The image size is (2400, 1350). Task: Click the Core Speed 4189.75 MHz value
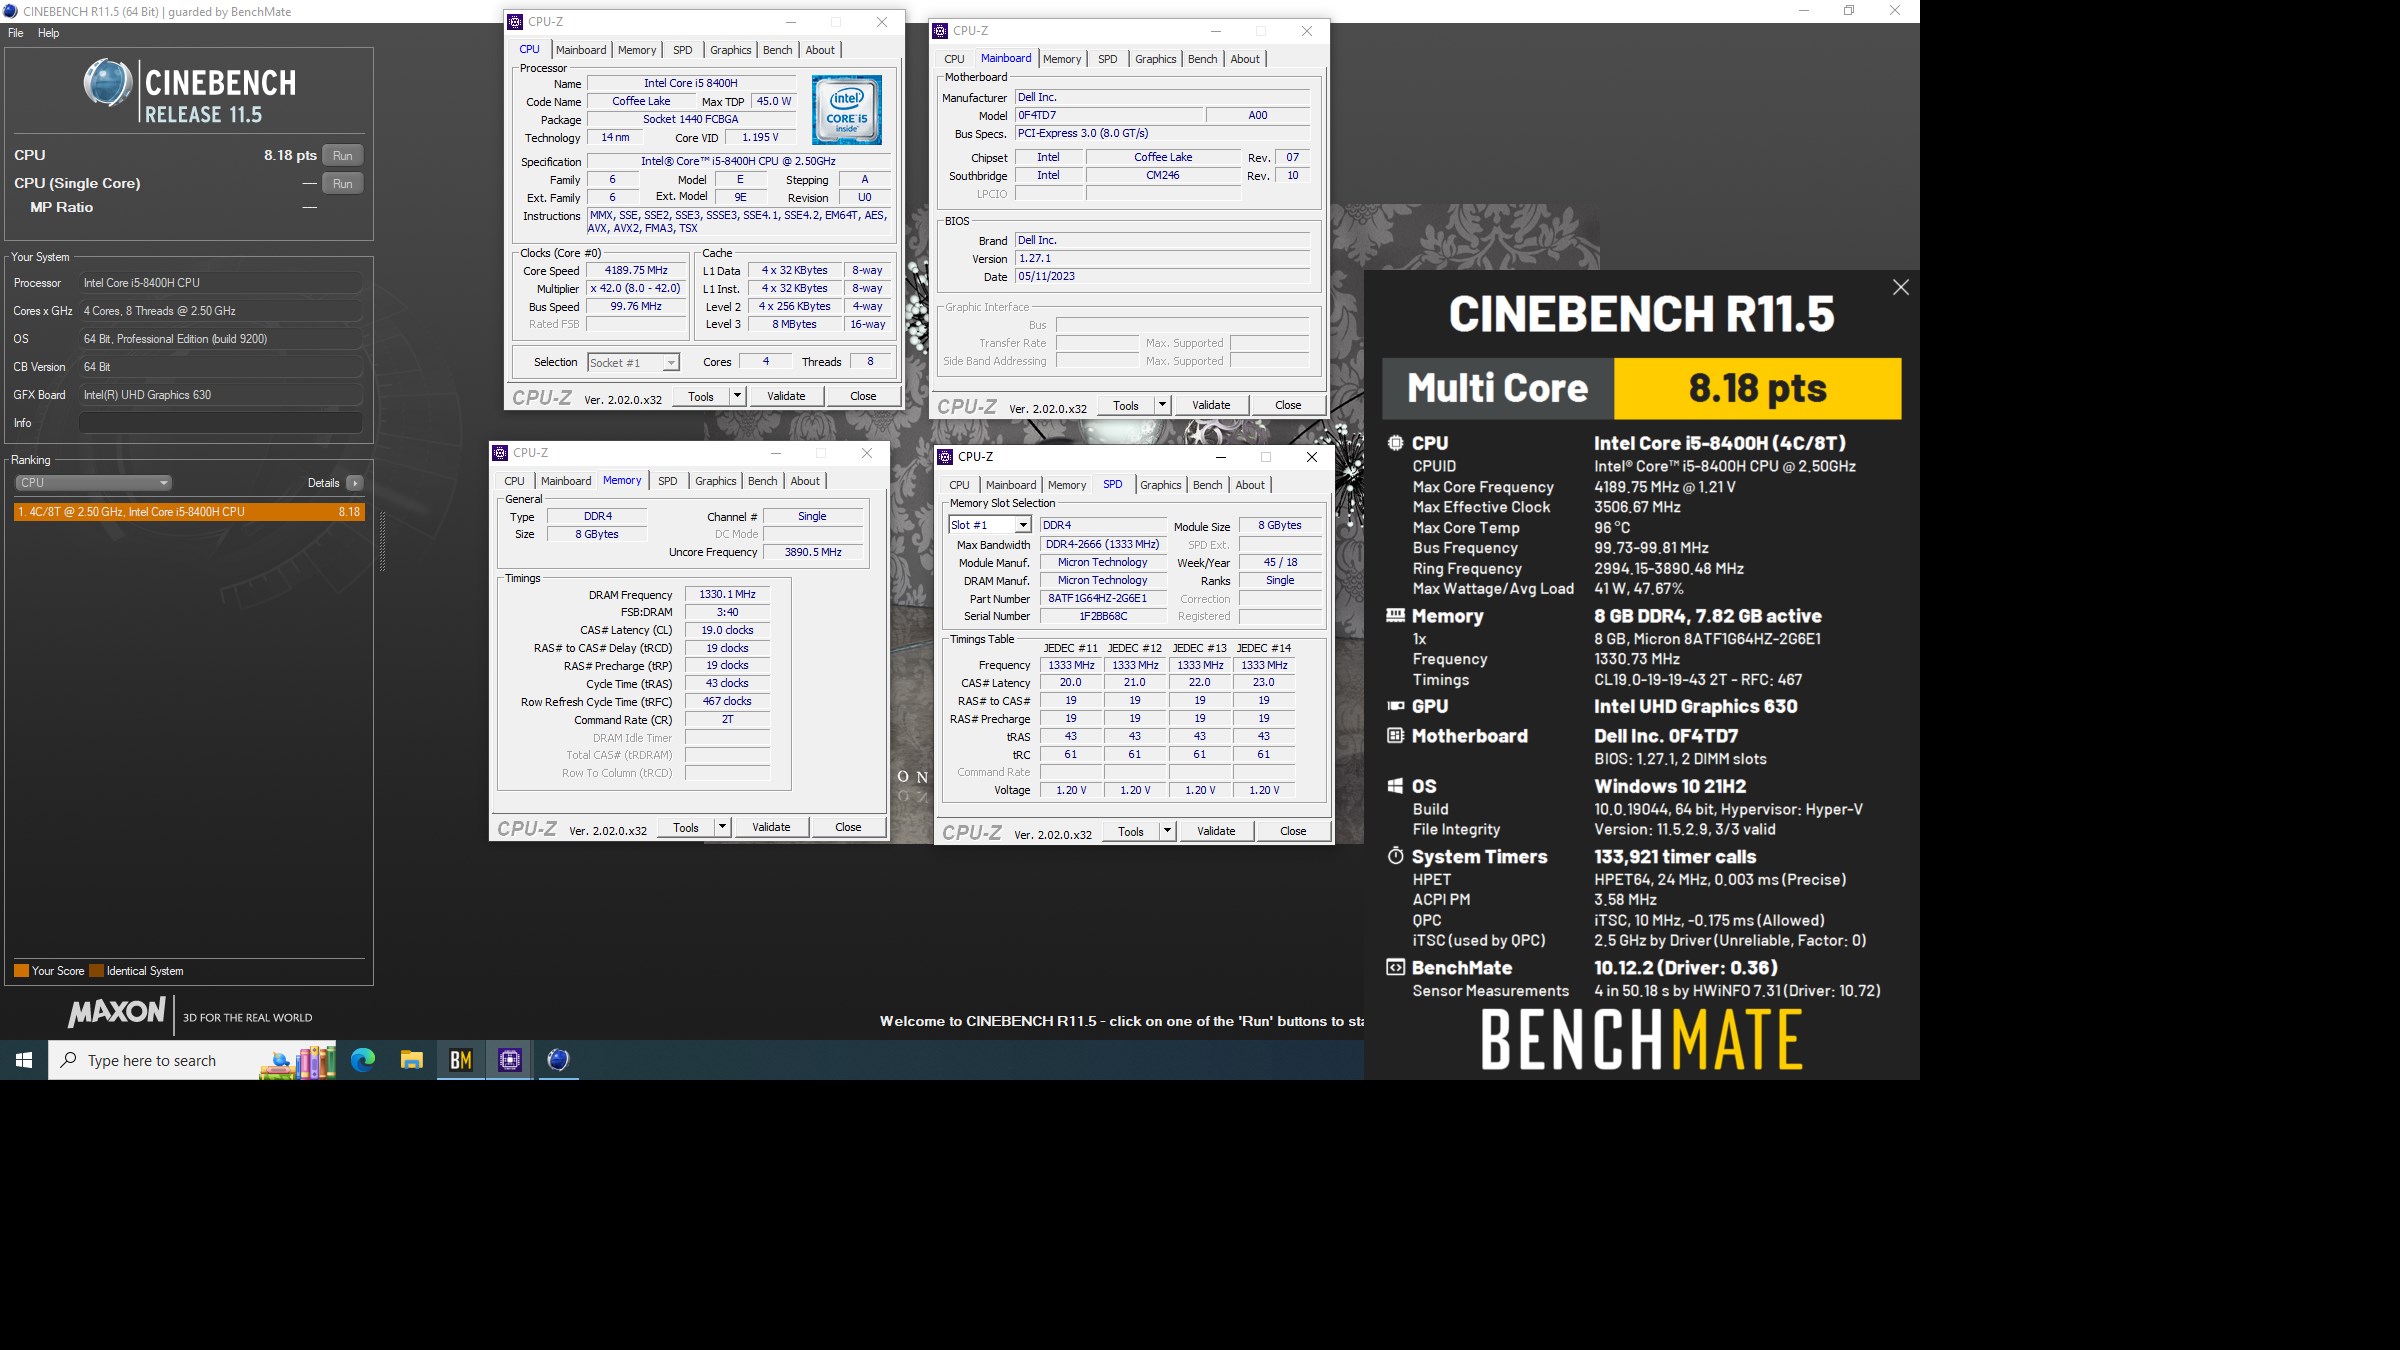coord(636,271)
